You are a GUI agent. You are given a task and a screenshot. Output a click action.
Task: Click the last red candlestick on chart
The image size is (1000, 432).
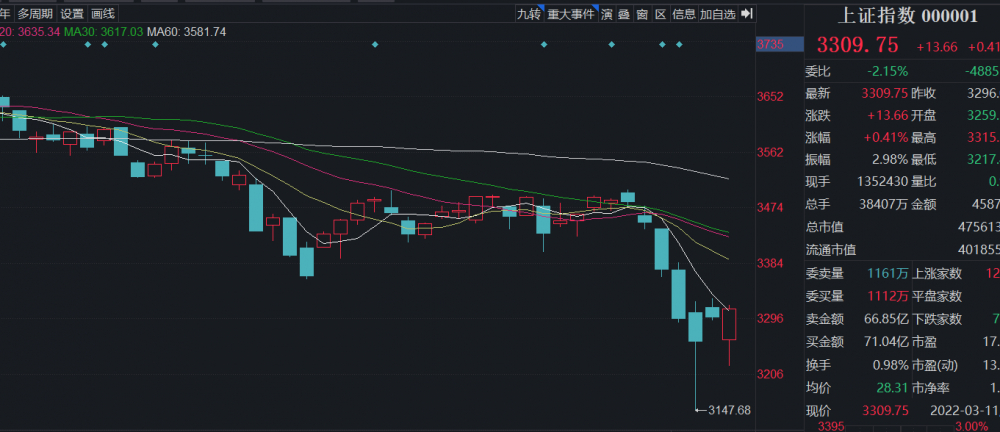coord(729,324)
